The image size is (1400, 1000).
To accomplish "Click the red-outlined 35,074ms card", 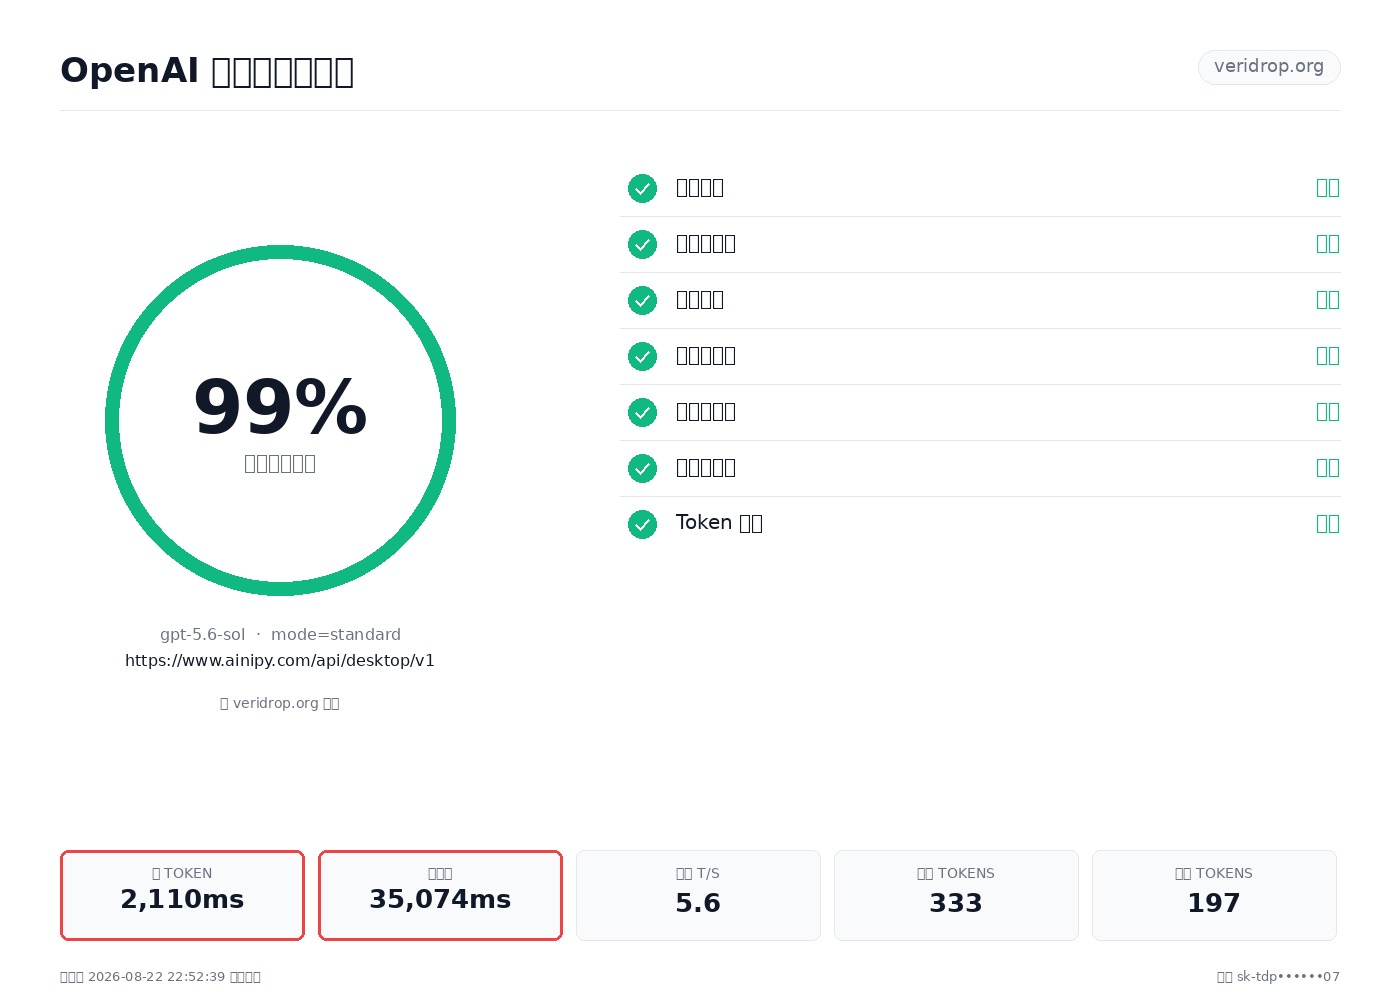I will coord(440,895).
